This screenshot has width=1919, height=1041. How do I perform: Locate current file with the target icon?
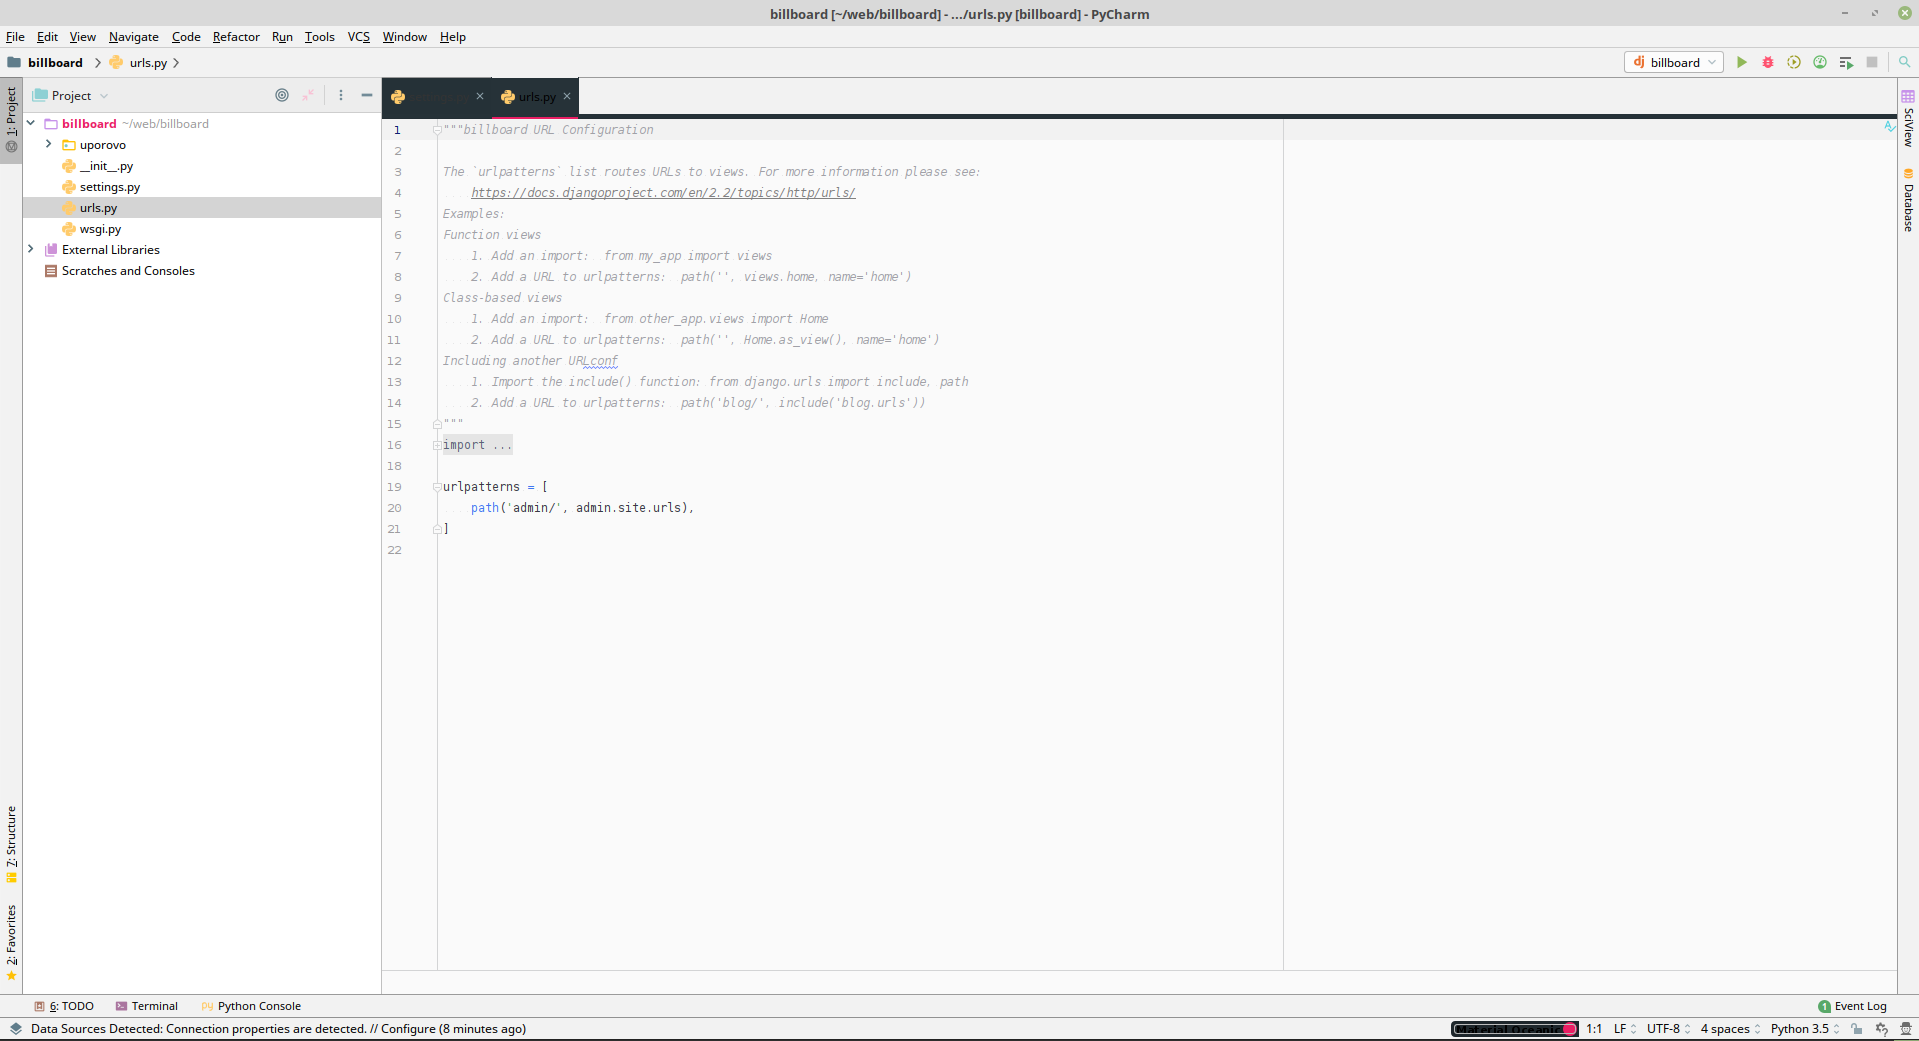(x=282, y=95)
